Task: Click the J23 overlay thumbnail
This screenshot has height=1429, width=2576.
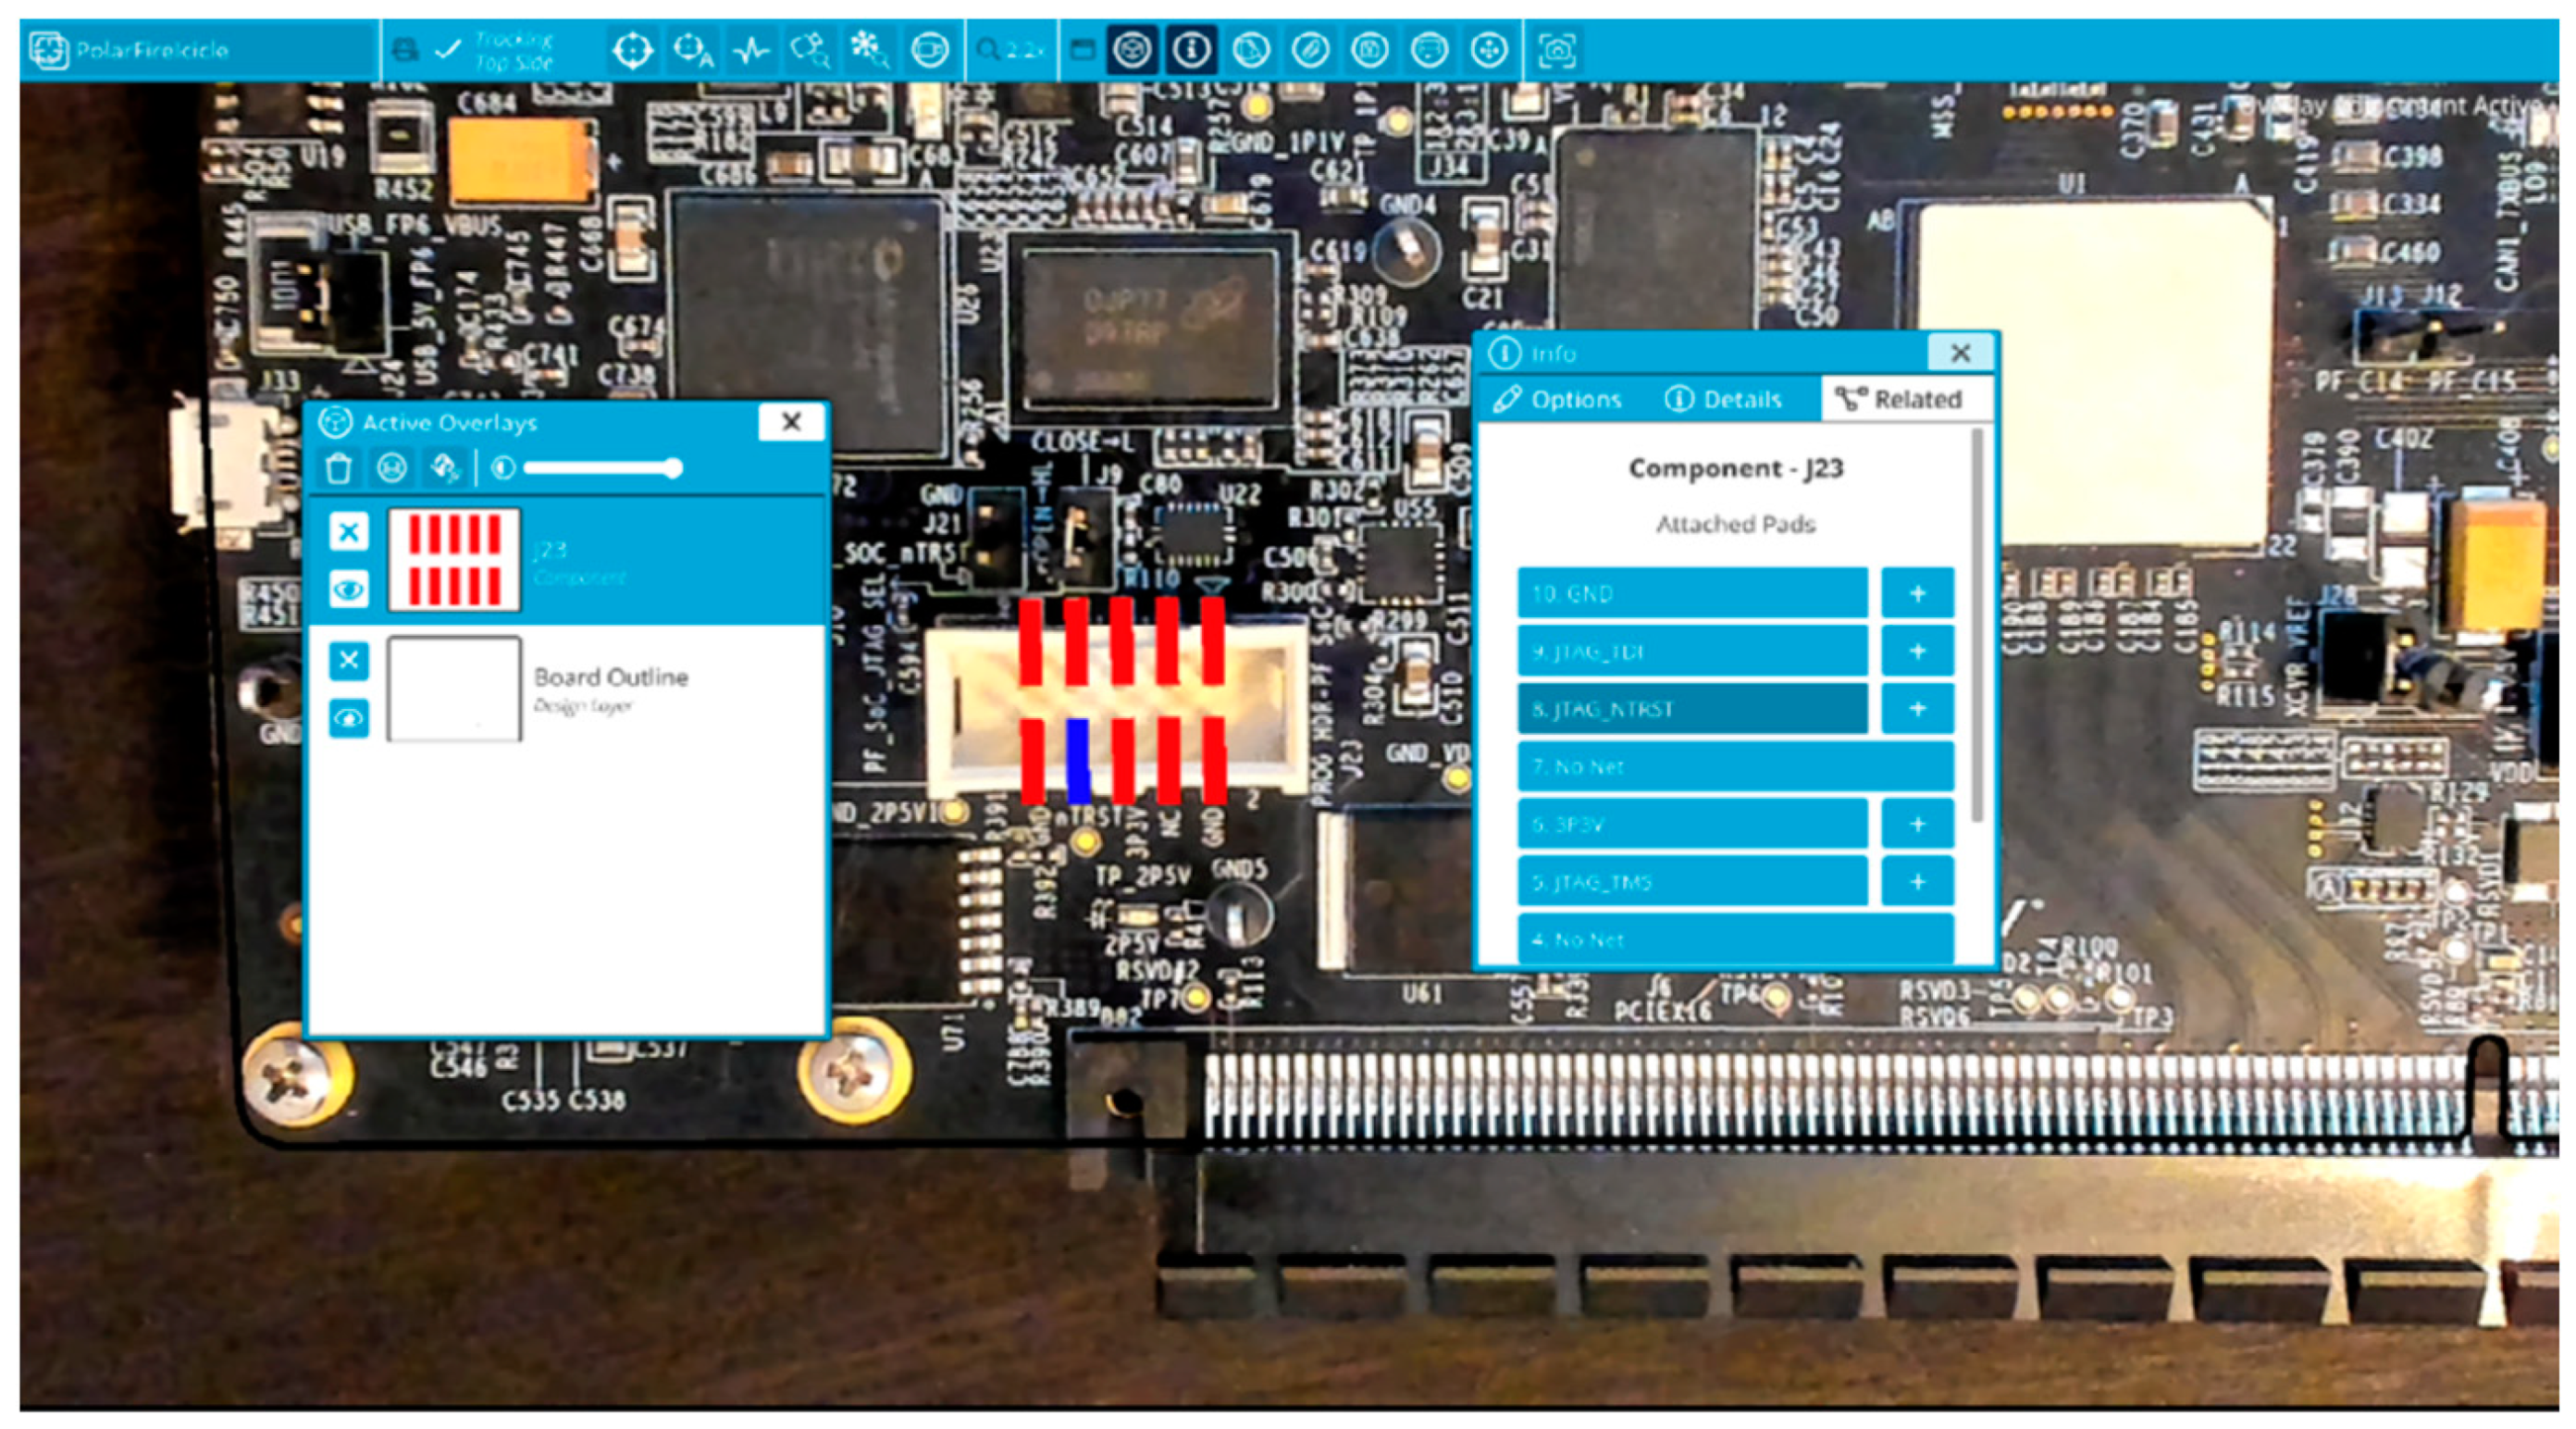Action: point(454,560)
